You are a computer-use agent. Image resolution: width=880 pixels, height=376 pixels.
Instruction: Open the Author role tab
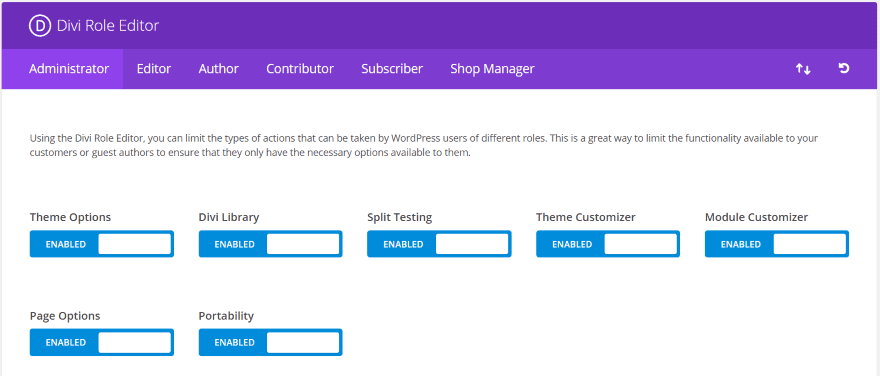pos(219,69)
